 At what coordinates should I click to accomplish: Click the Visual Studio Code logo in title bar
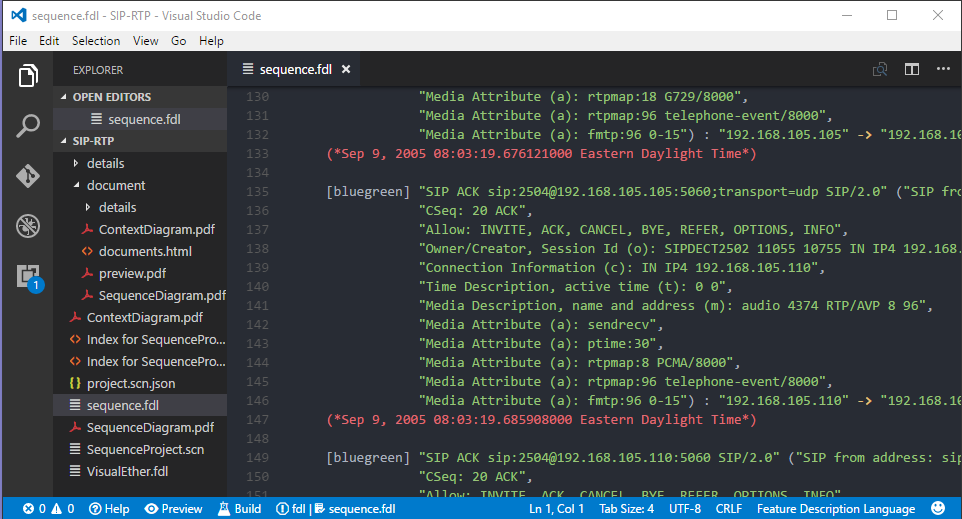(x=19, y=15)
